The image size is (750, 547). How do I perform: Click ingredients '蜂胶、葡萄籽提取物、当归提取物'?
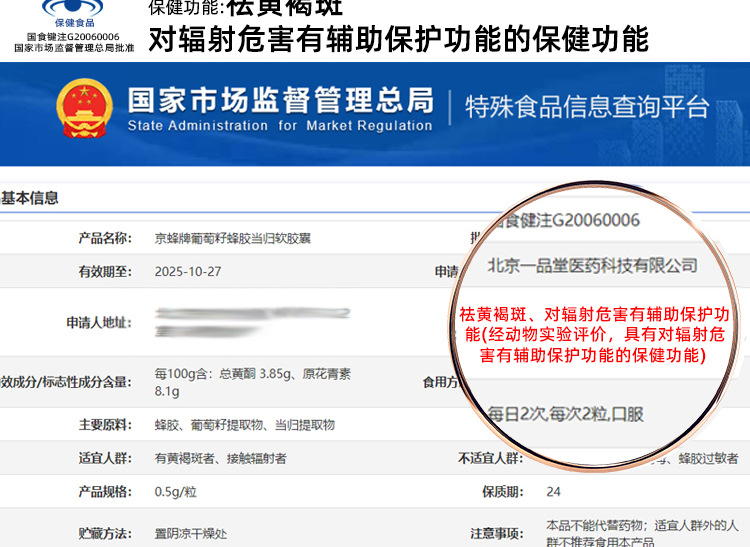pyautogui.click(x=244, y=425)
